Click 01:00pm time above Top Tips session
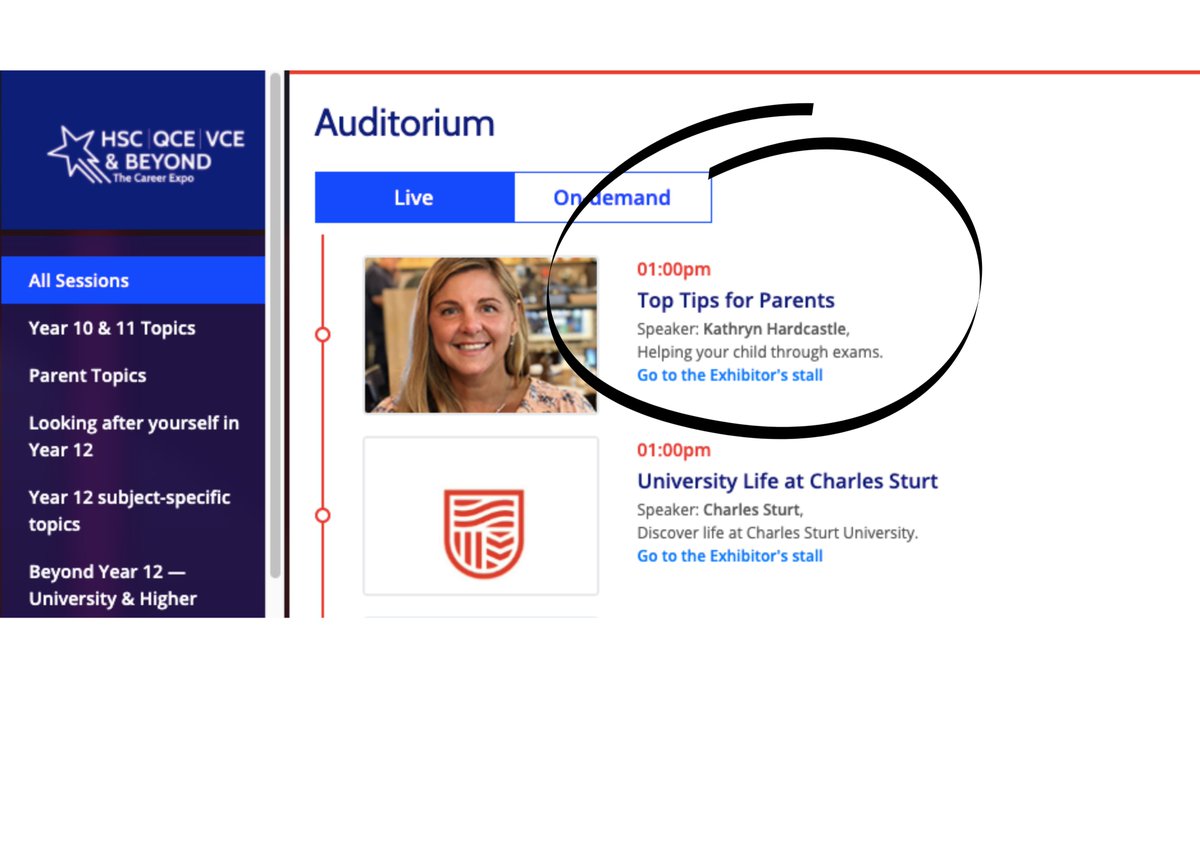This screenshot has width=1200, height=849. [x=674, y=269]
